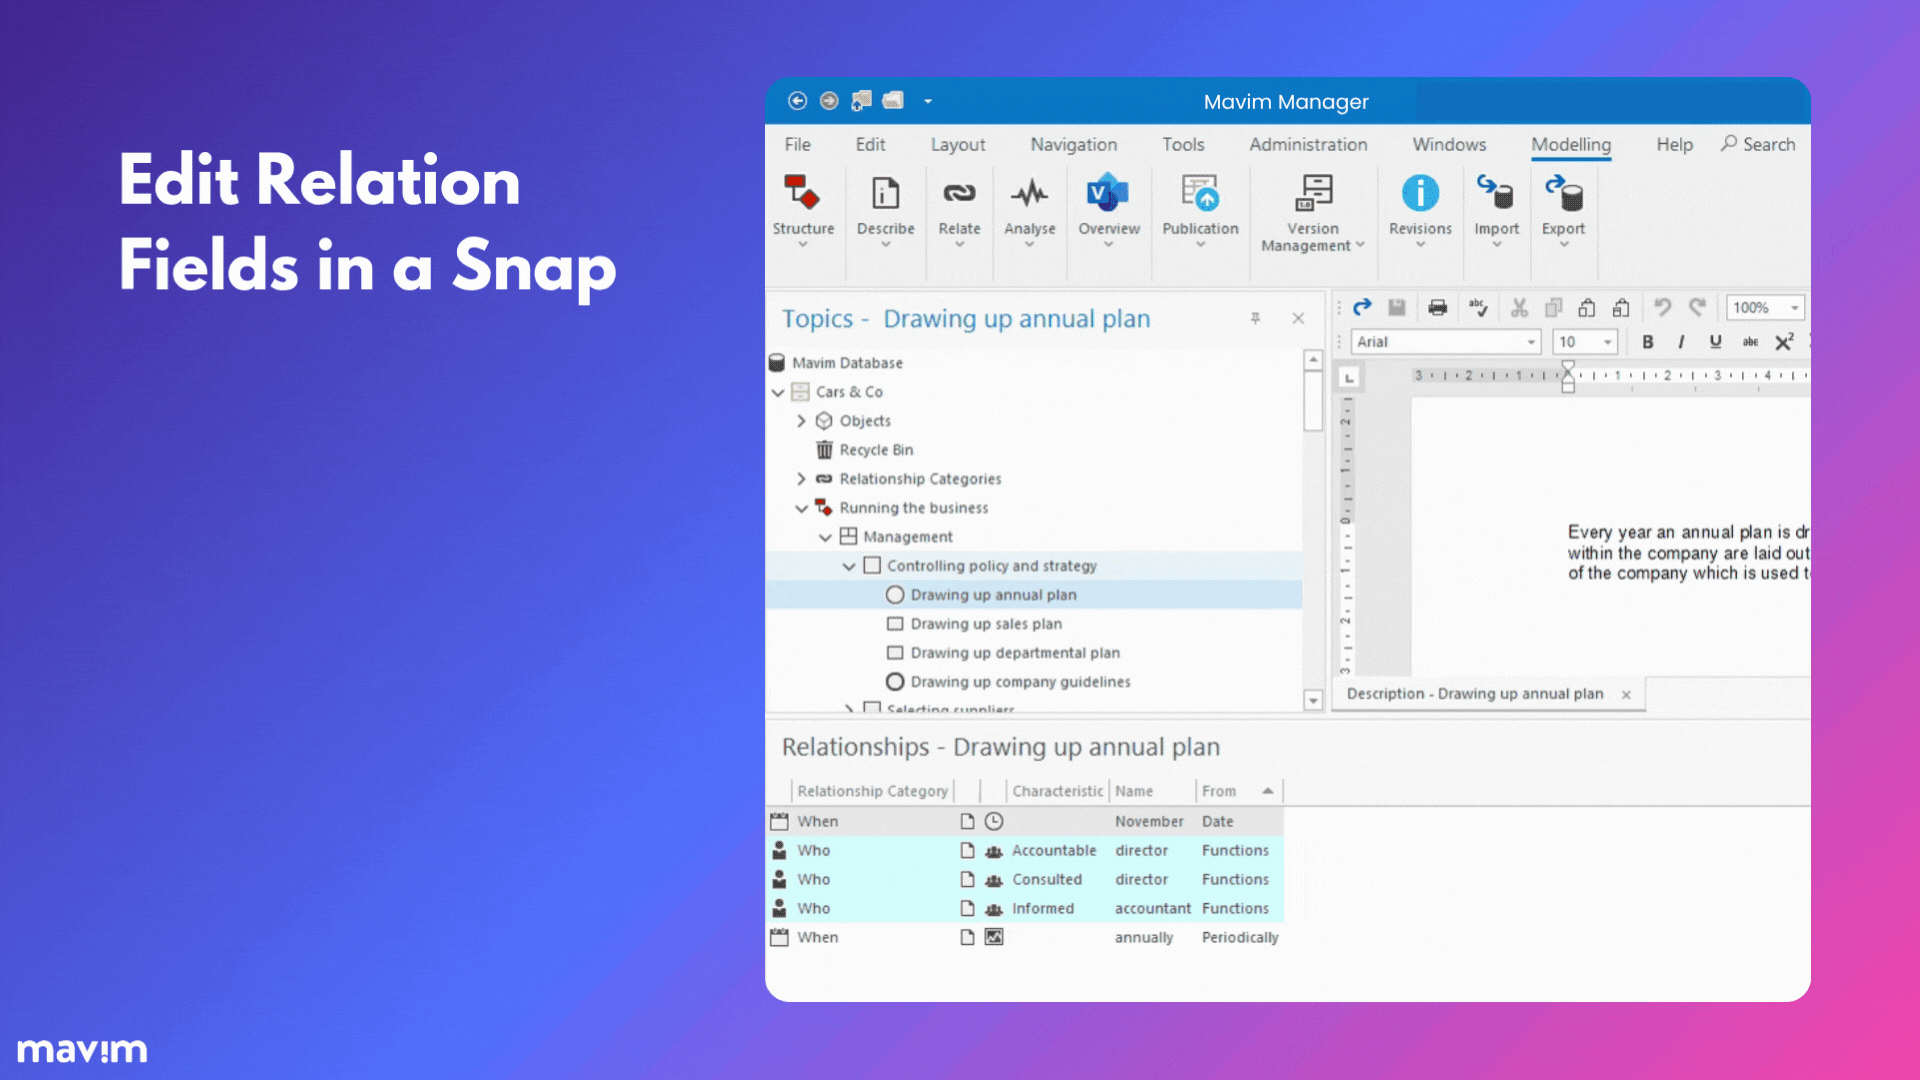Image resolution: width=1920 pixels, height=1080 pixels.
Task: Collapse the Management tree node
Action: [x=825, y=537]
